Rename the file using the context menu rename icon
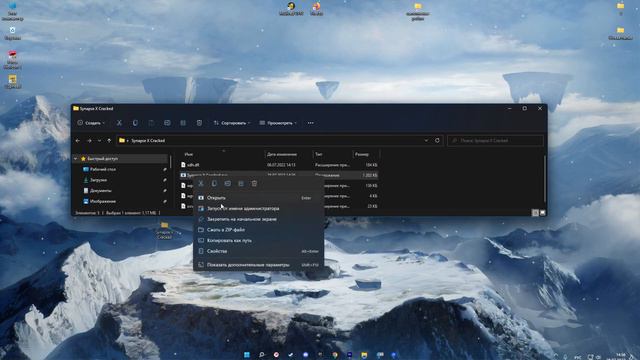 click(x=228, y=183)
